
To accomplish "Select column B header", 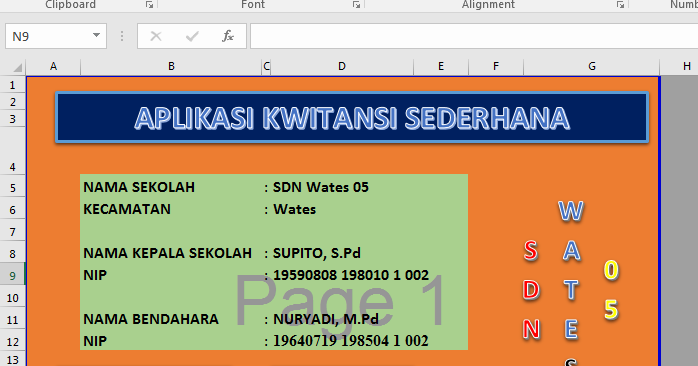I will 171,66.
